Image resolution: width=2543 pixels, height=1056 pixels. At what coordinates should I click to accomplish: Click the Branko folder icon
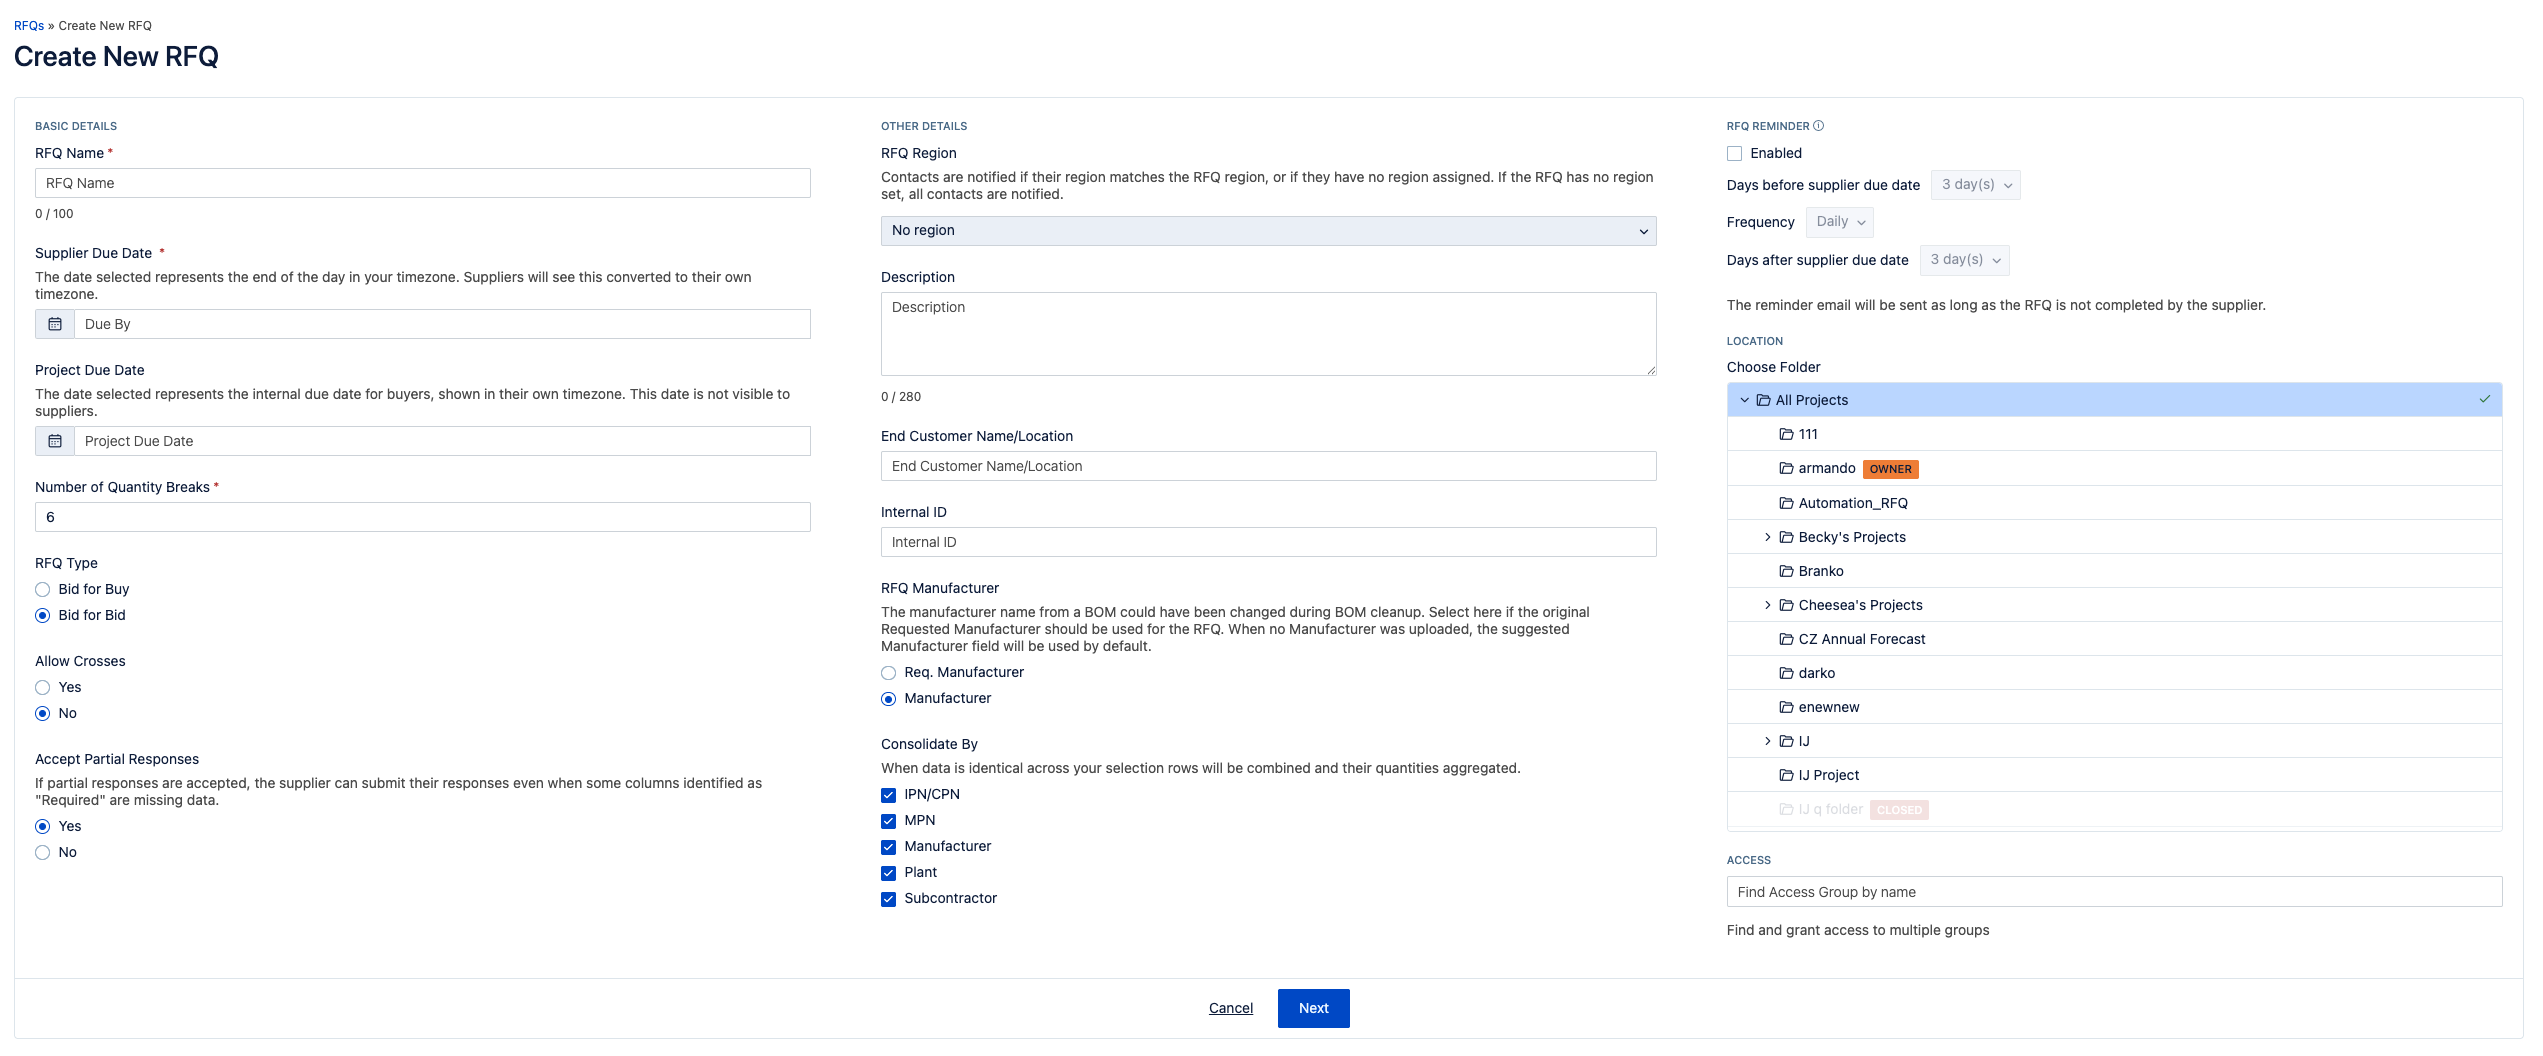pos(1786,571)
